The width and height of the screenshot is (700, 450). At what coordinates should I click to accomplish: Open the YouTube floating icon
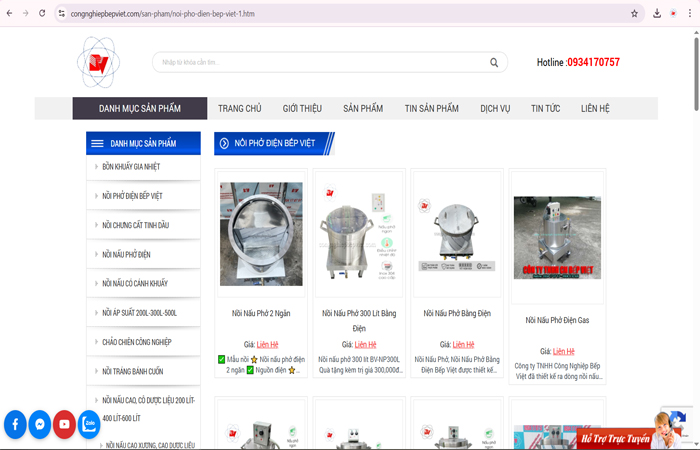tap(64, 424)
